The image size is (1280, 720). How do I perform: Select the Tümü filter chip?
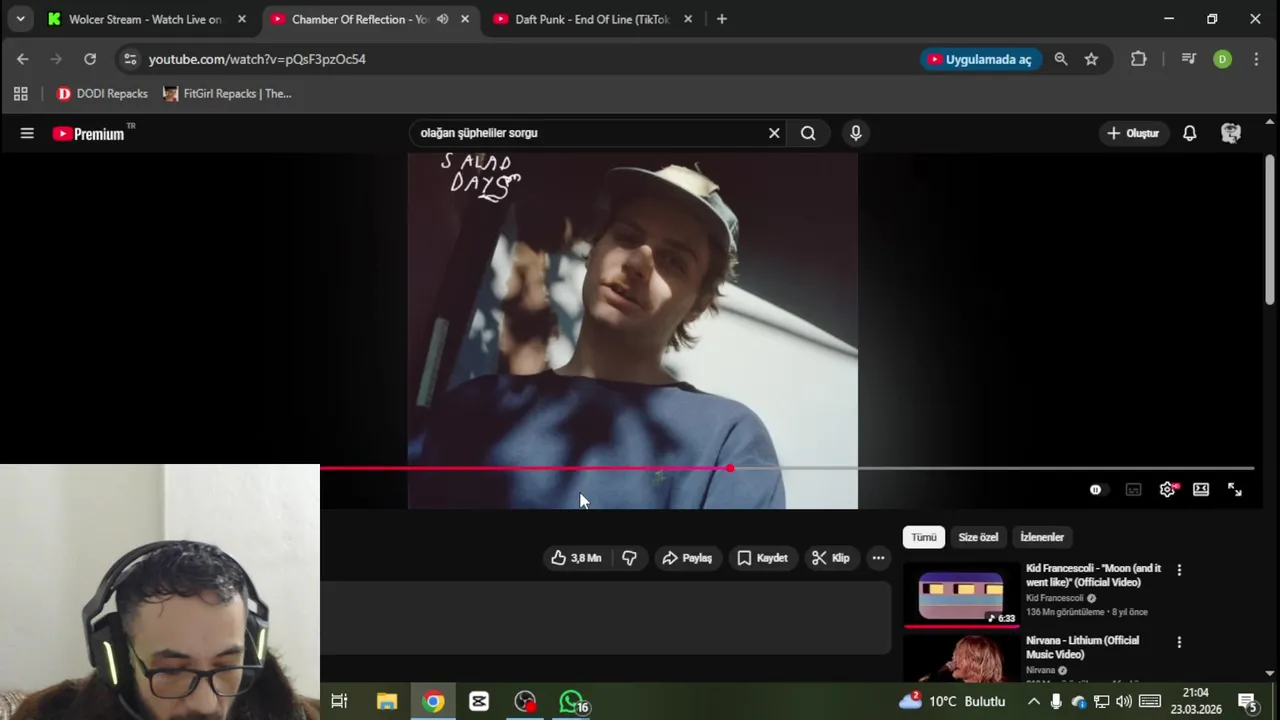click(923, 537)
